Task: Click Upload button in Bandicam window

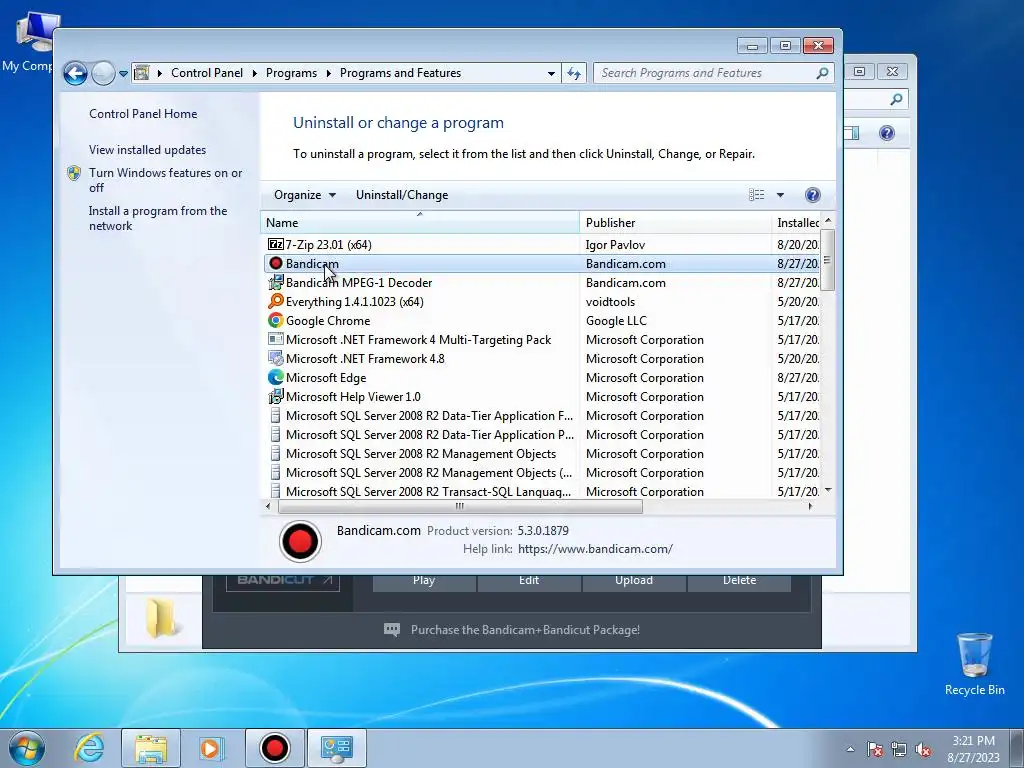Action: click(633, 580)
